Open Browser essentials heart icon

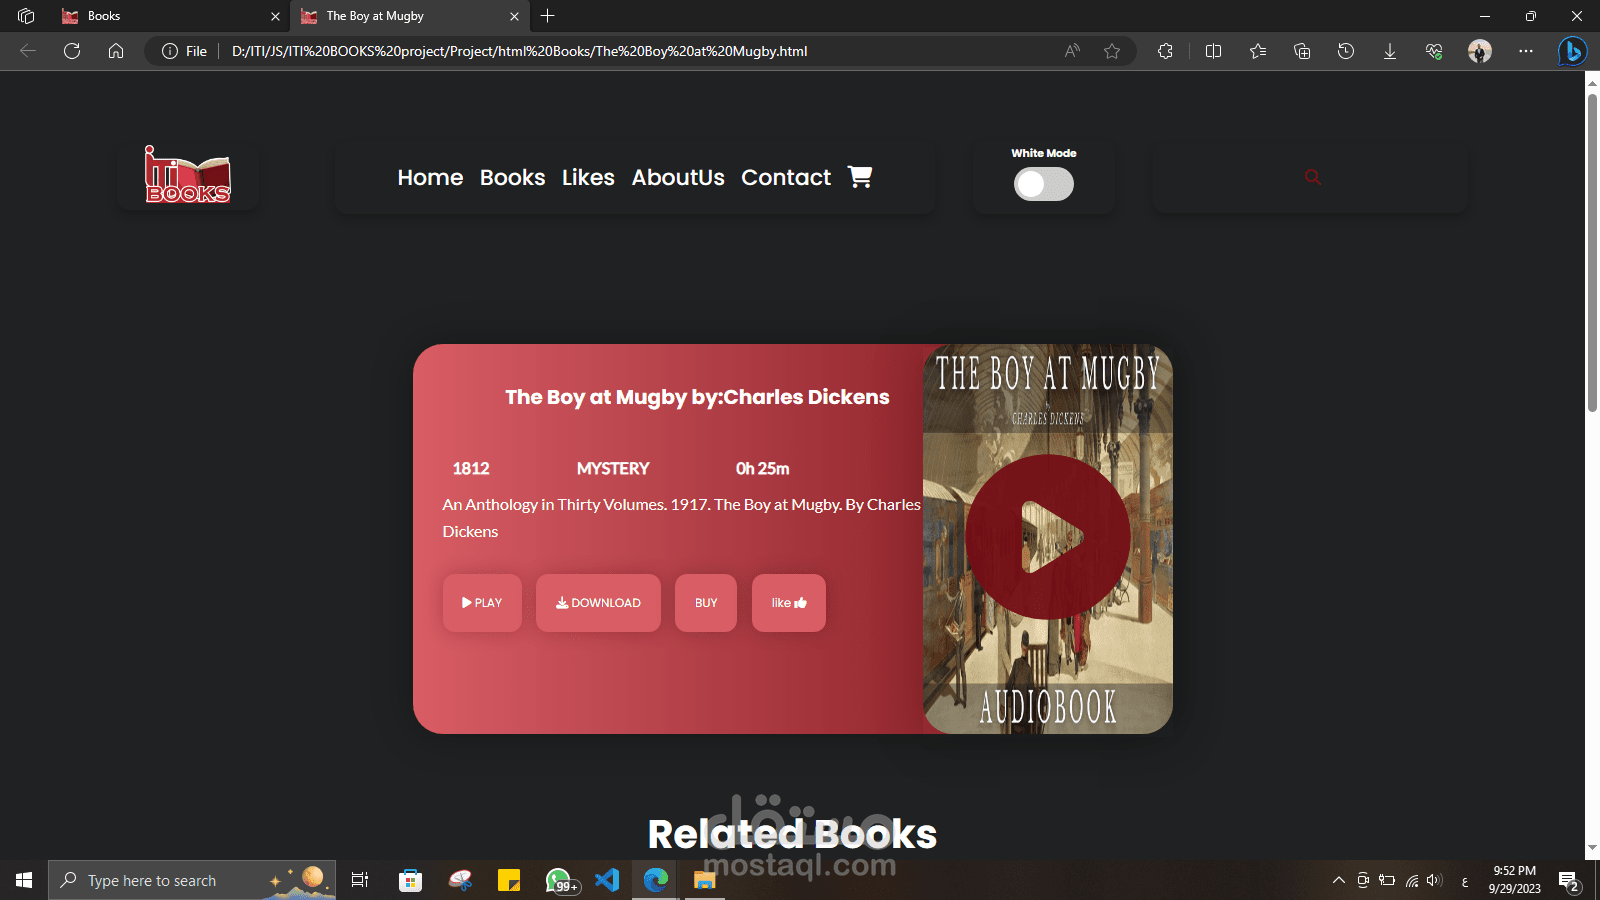tap(1434, 51)
